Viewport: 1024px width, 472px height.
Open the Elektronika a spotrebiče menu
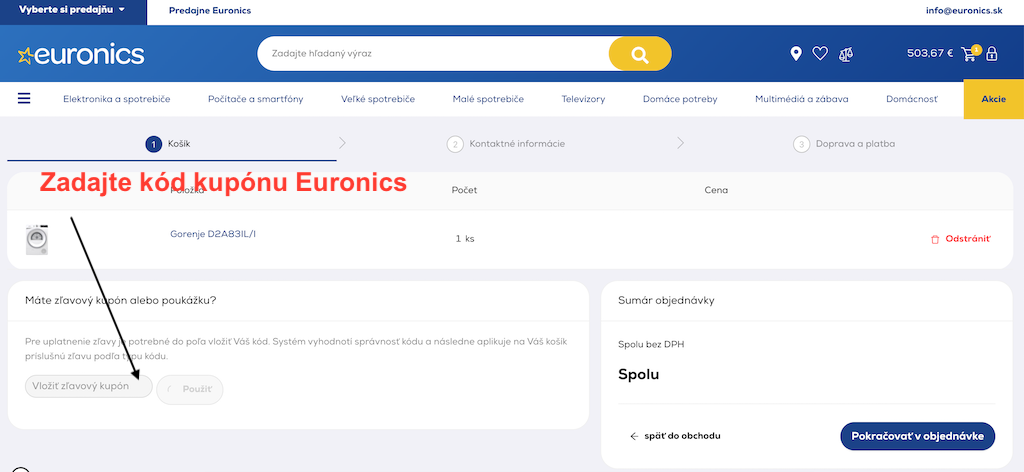[117, 99]
